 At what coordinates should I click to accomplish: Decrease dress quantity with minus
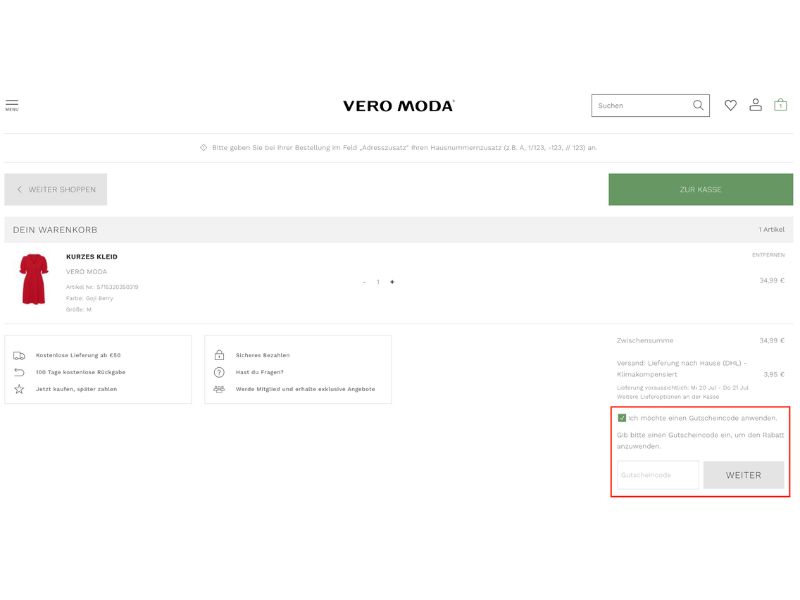pyautogui.click(x=363, y=282)
